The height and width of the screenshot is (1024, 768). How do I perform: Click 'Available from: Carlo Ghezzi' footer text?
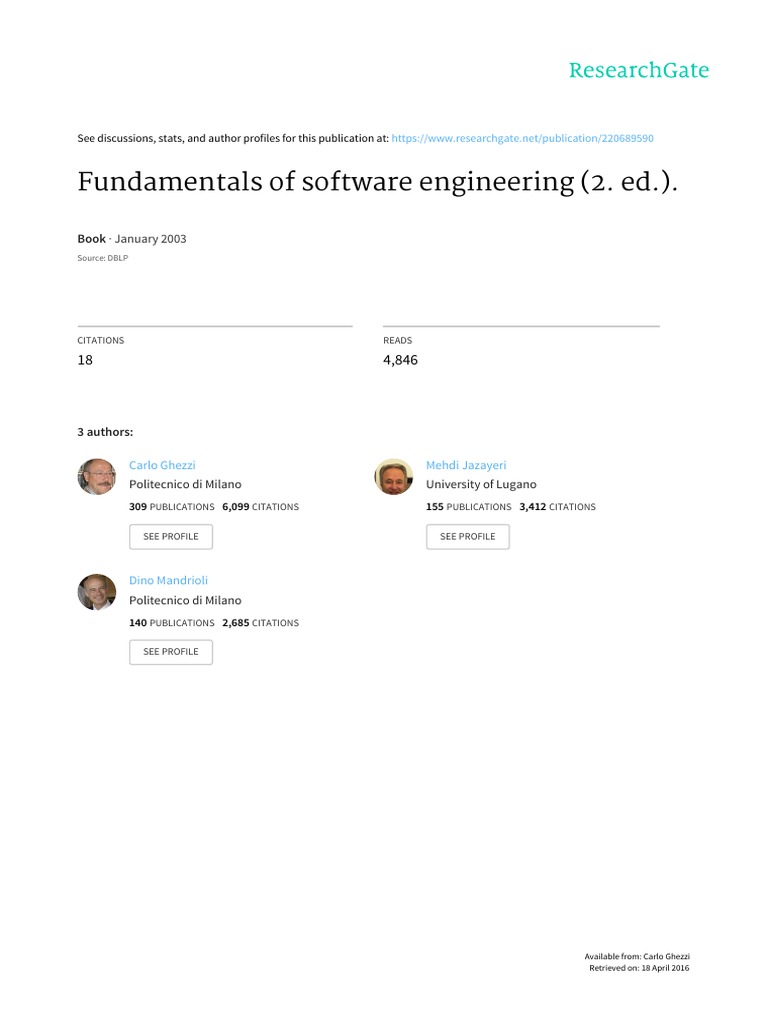pos(637,957)
